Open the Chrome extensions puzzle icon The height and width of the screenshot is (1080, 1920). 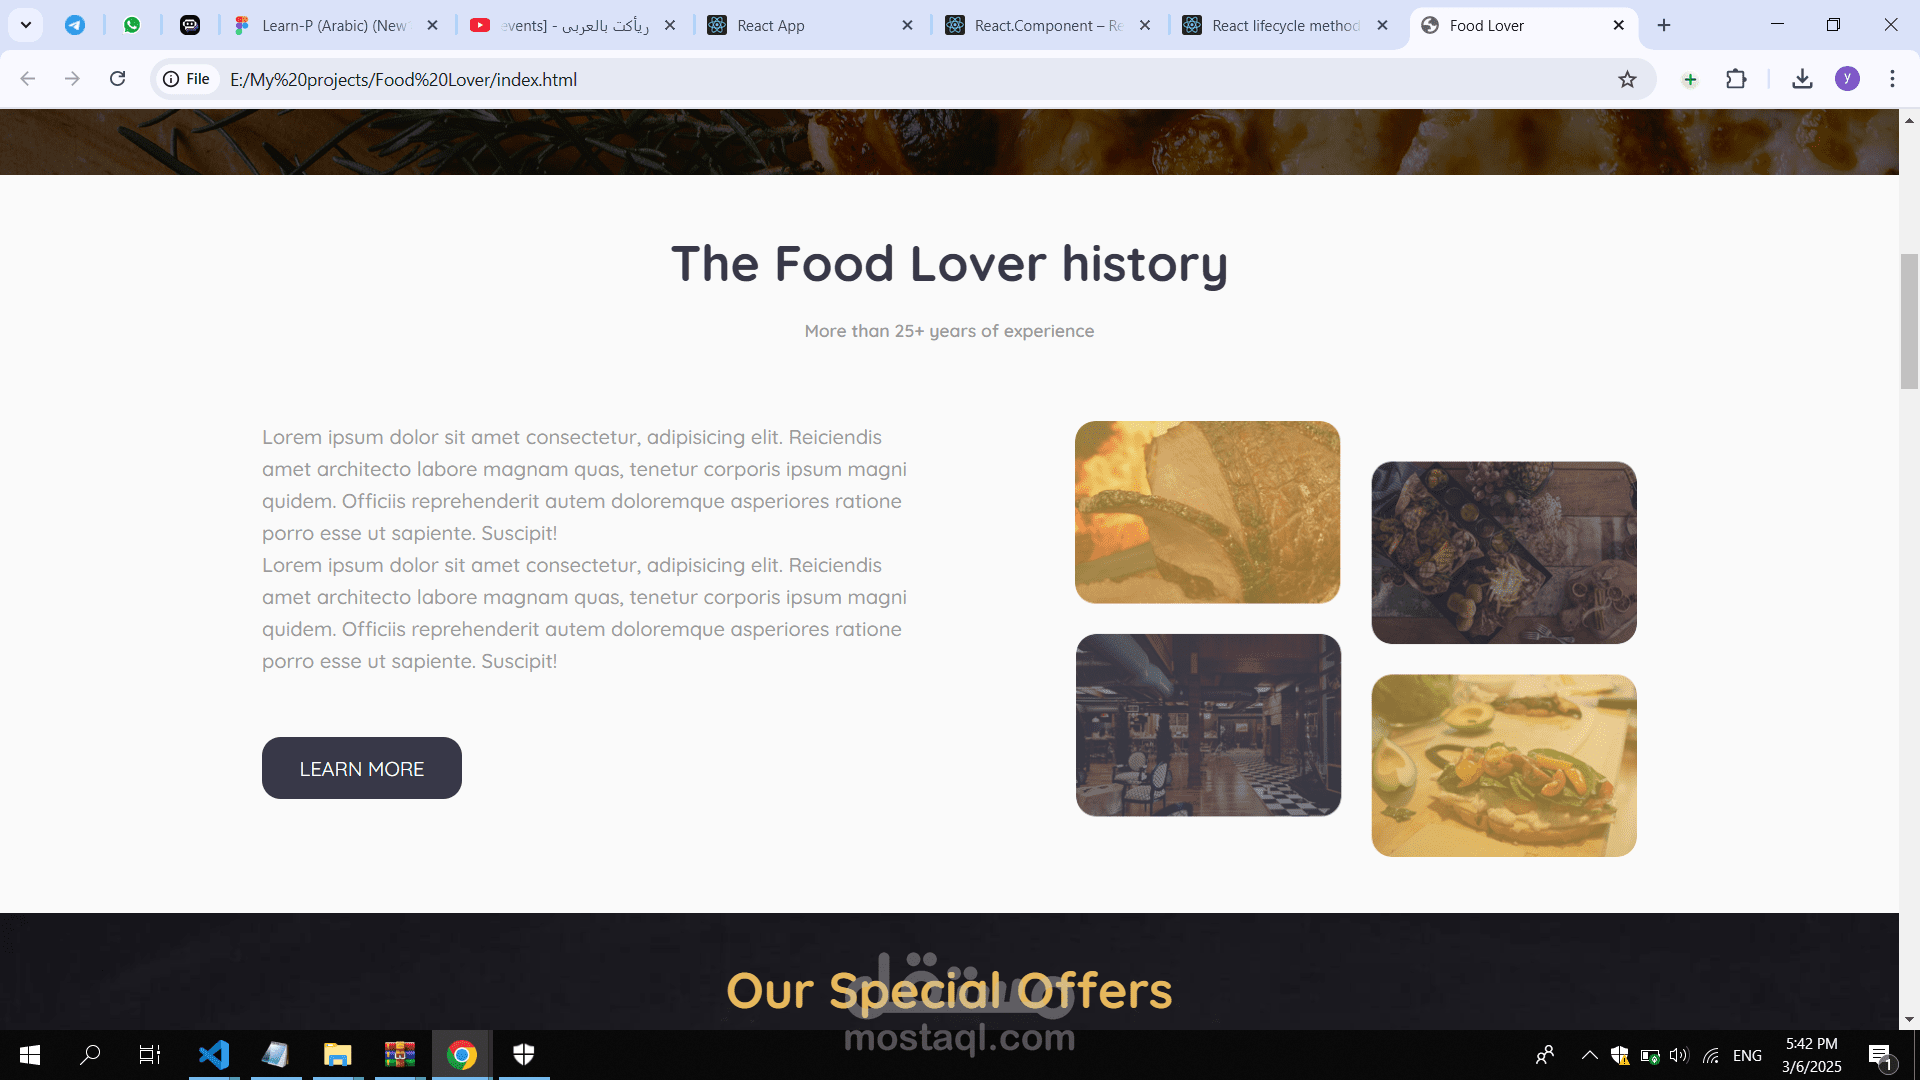coord(1736,79)
